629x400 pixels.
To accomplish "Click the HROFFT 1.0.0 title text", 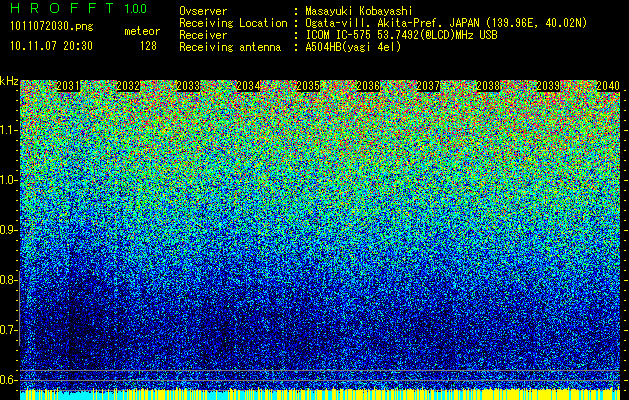I will [79, 8].
